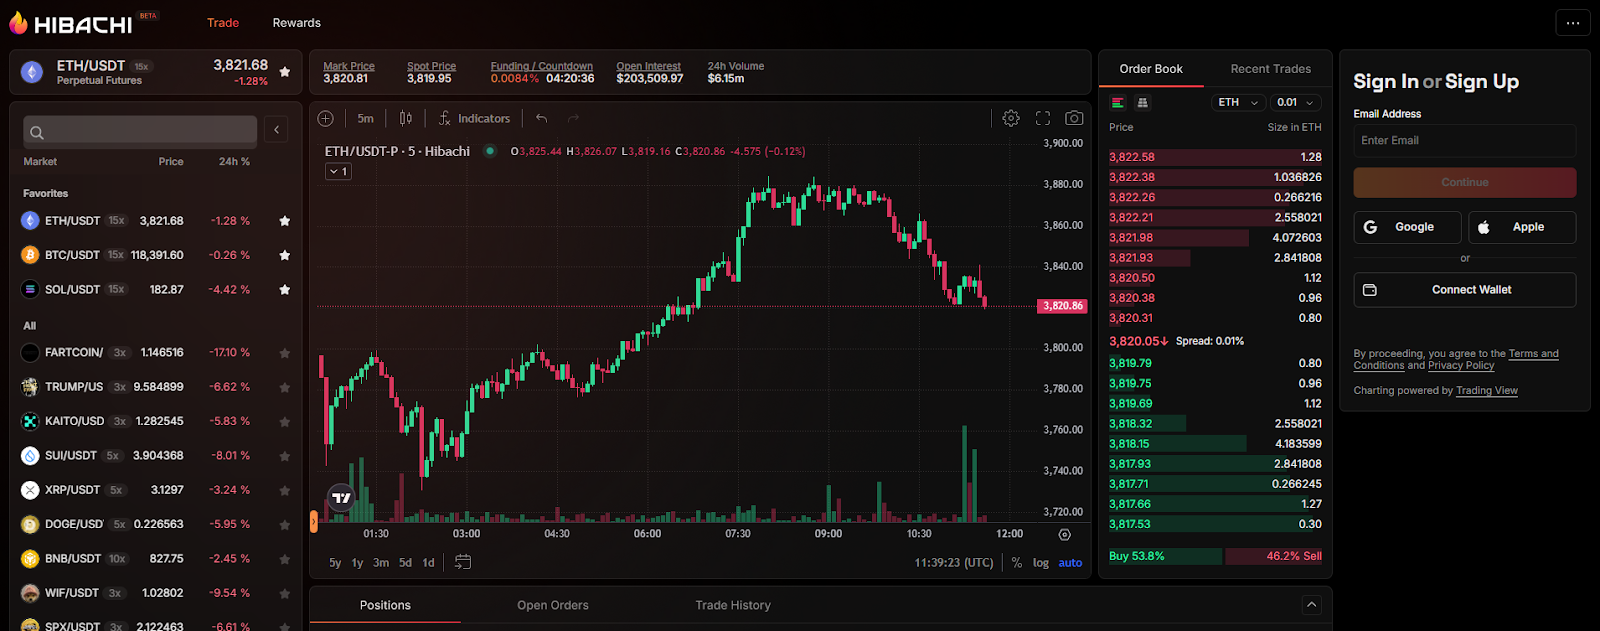Set chart range to 5d
Viewport: 1600px width, 631px height.
coord(405,563)
